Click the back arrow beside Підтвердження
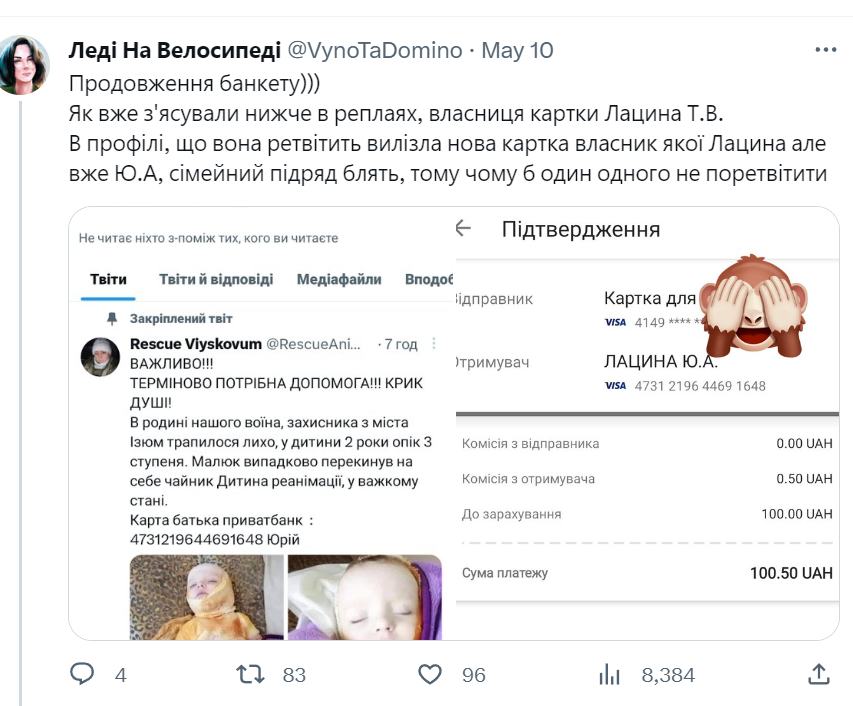The width and height of the screenshot is (853, 706). [x=463, y=229]
